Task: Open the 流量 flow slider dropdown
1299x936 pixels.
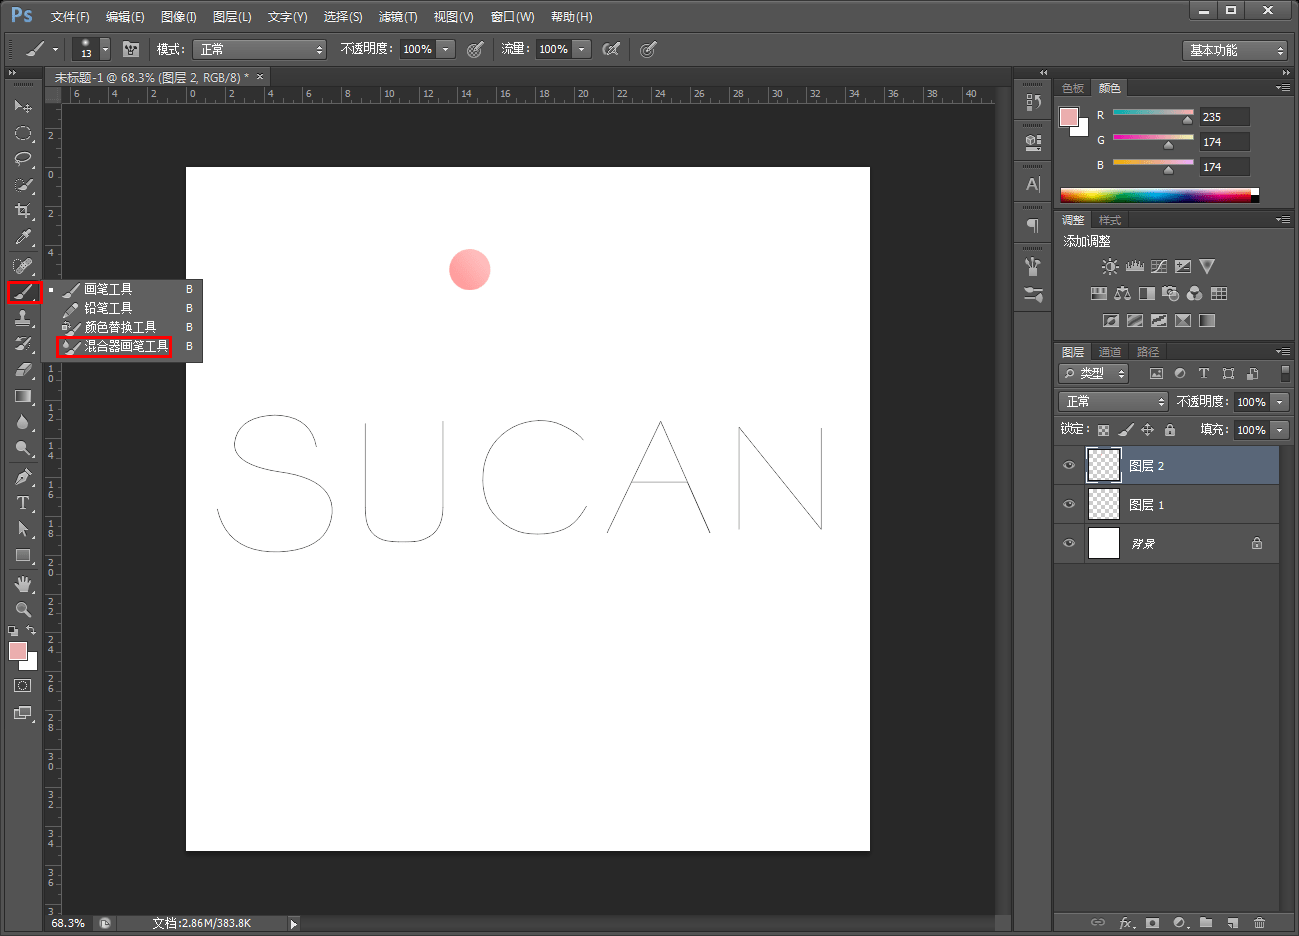Action: (582, 49)
